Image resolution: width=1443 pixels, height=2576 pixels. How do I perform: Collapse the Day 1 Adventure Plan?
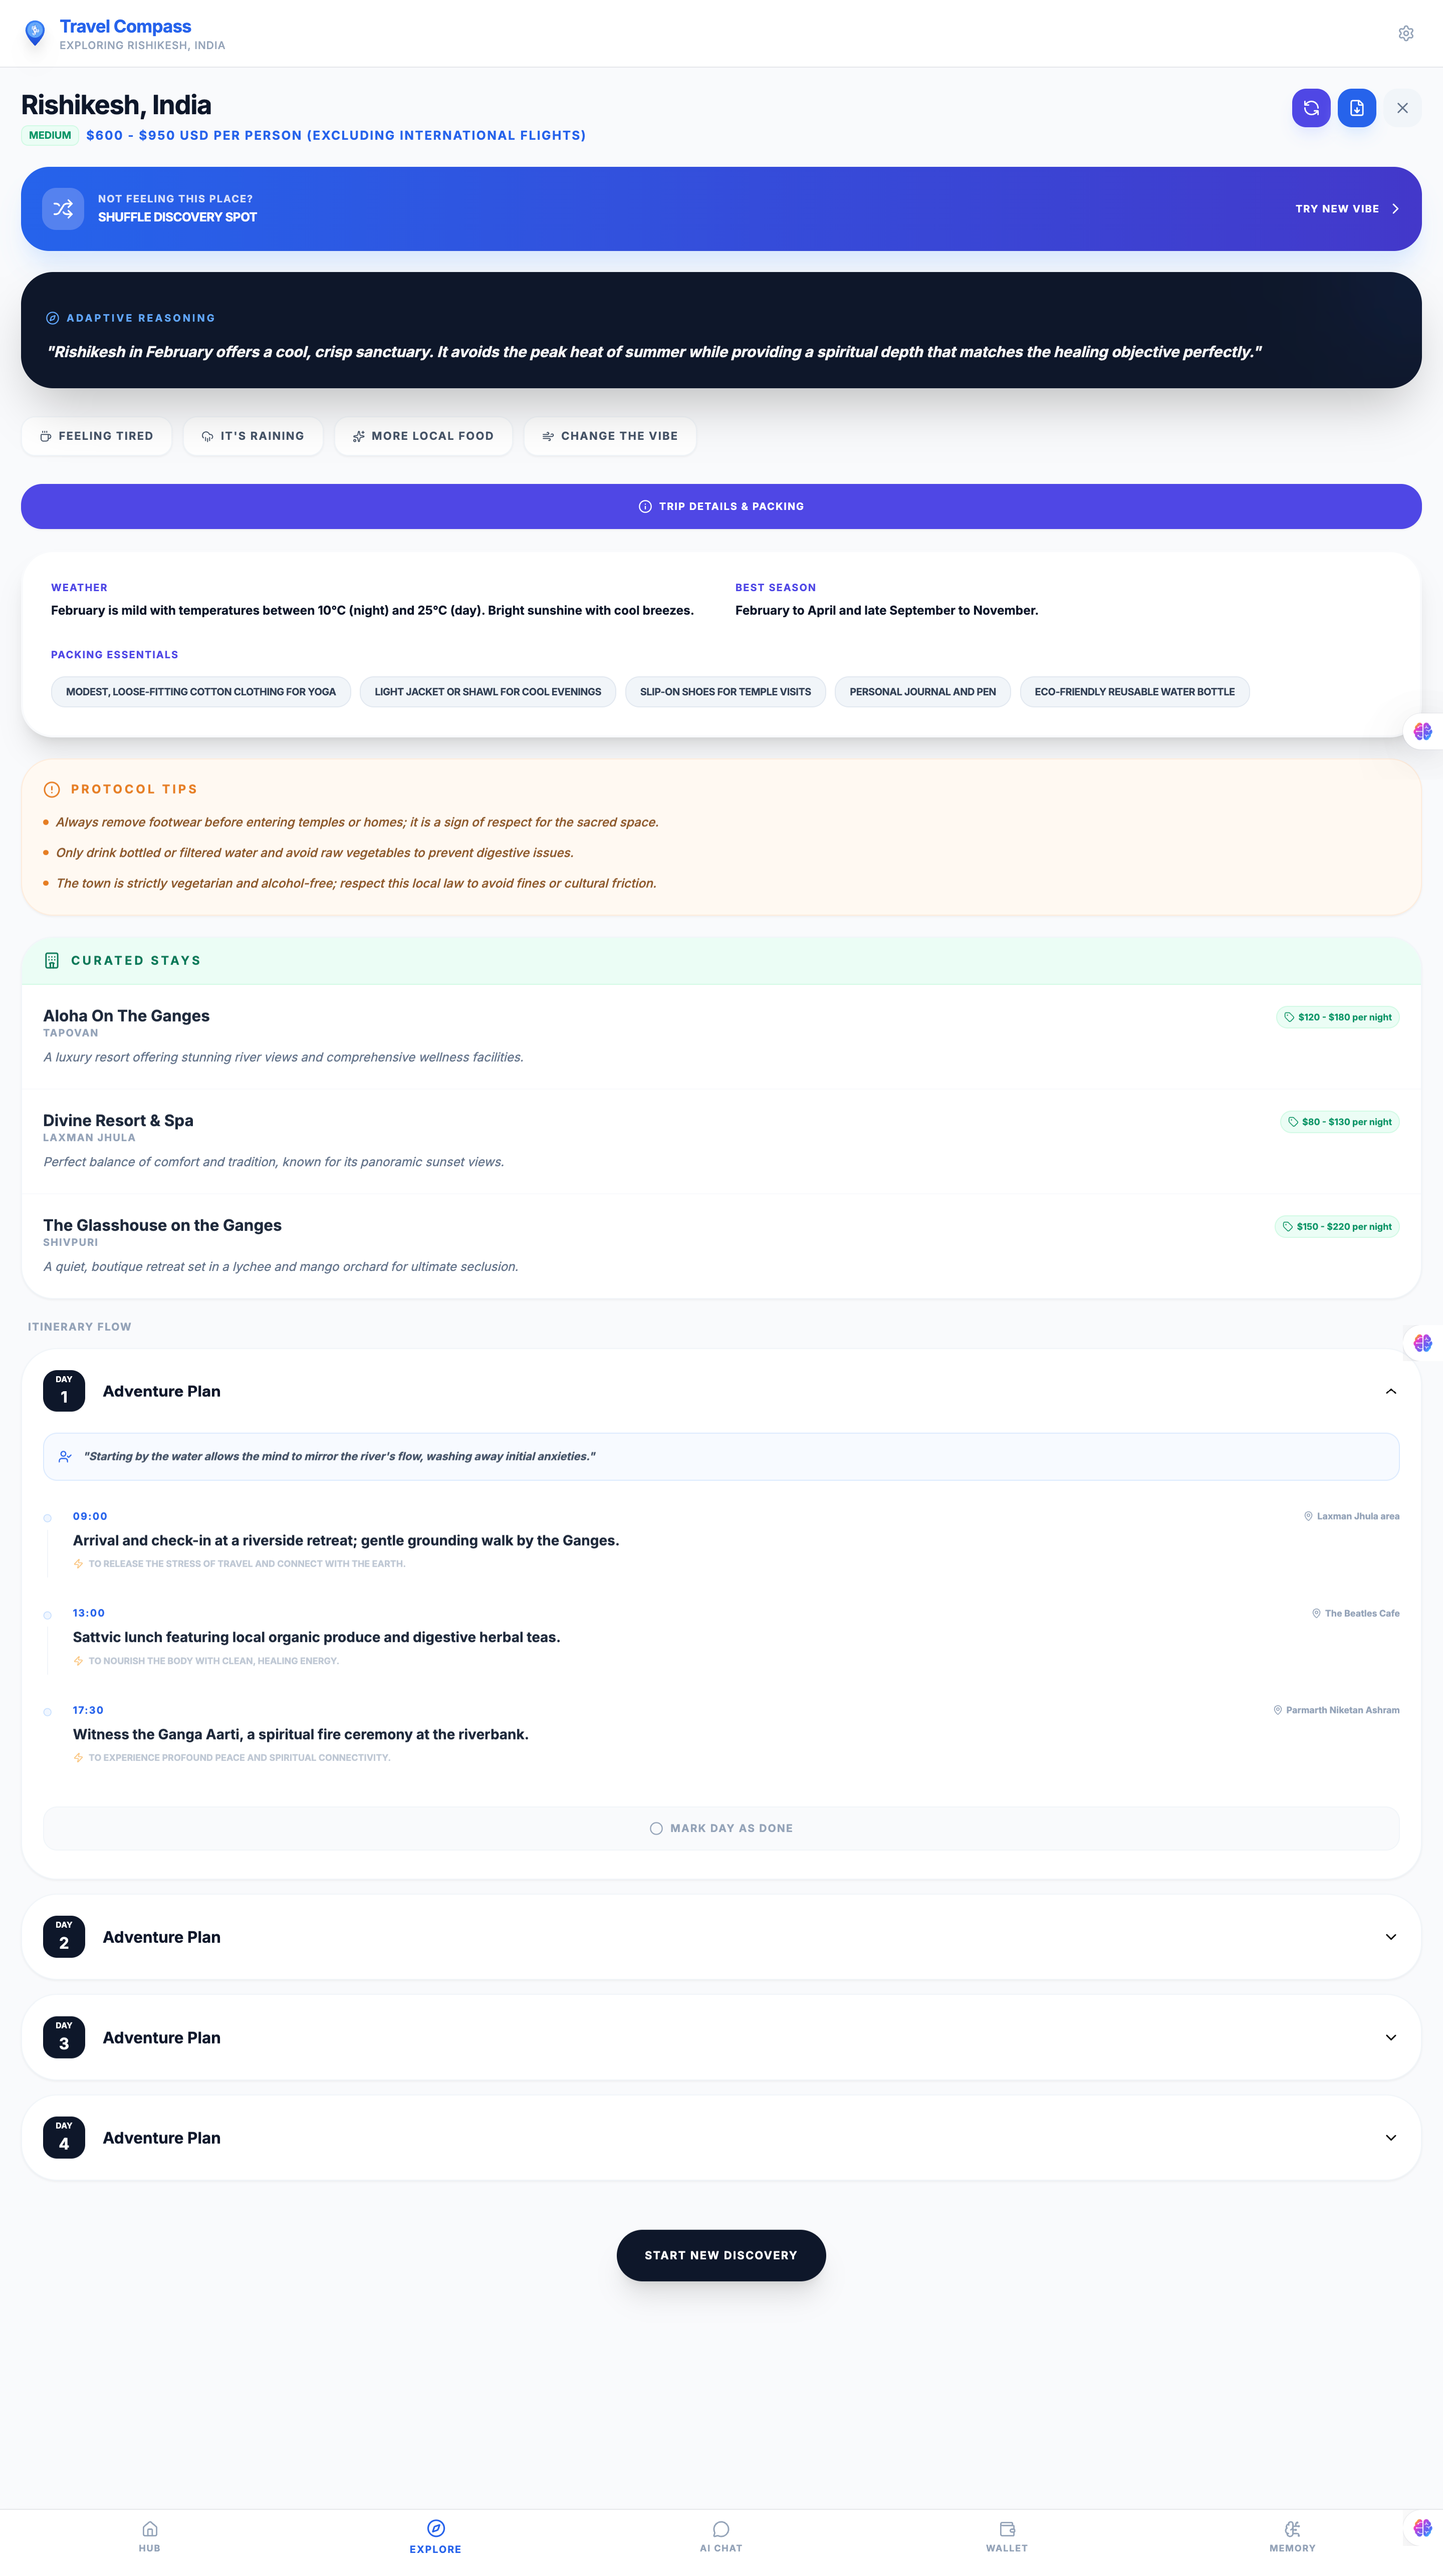[x=1390, y=1391]
